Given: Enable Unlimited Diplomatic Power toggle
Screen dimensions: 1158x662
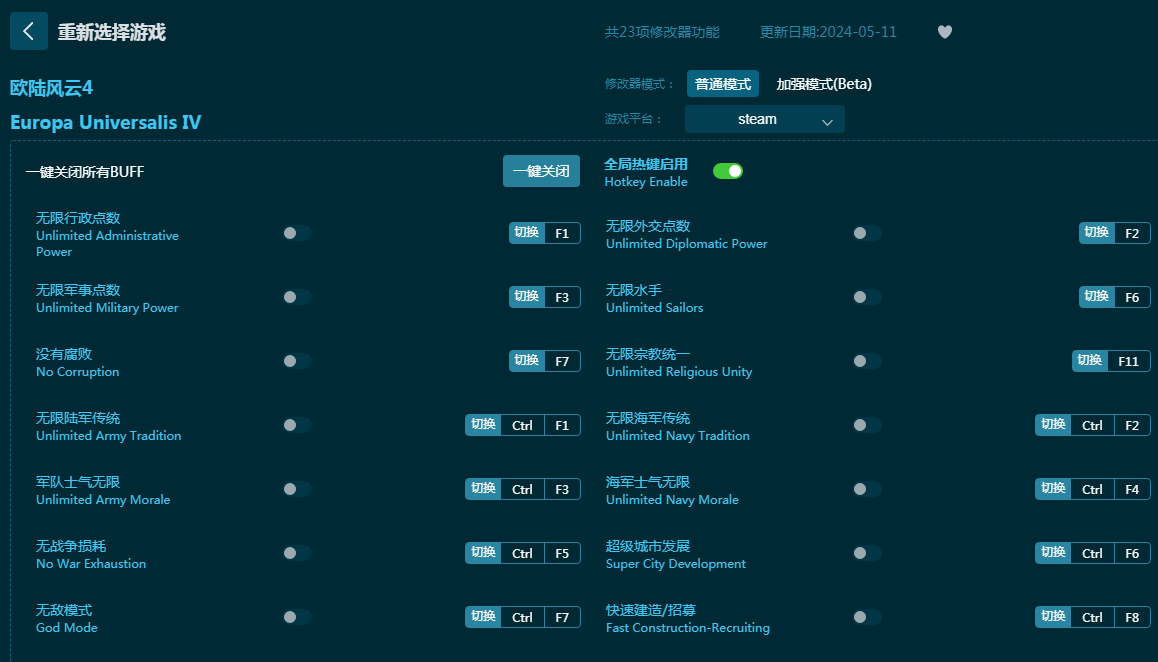Looking at the screenshot, I should [867, 233].
